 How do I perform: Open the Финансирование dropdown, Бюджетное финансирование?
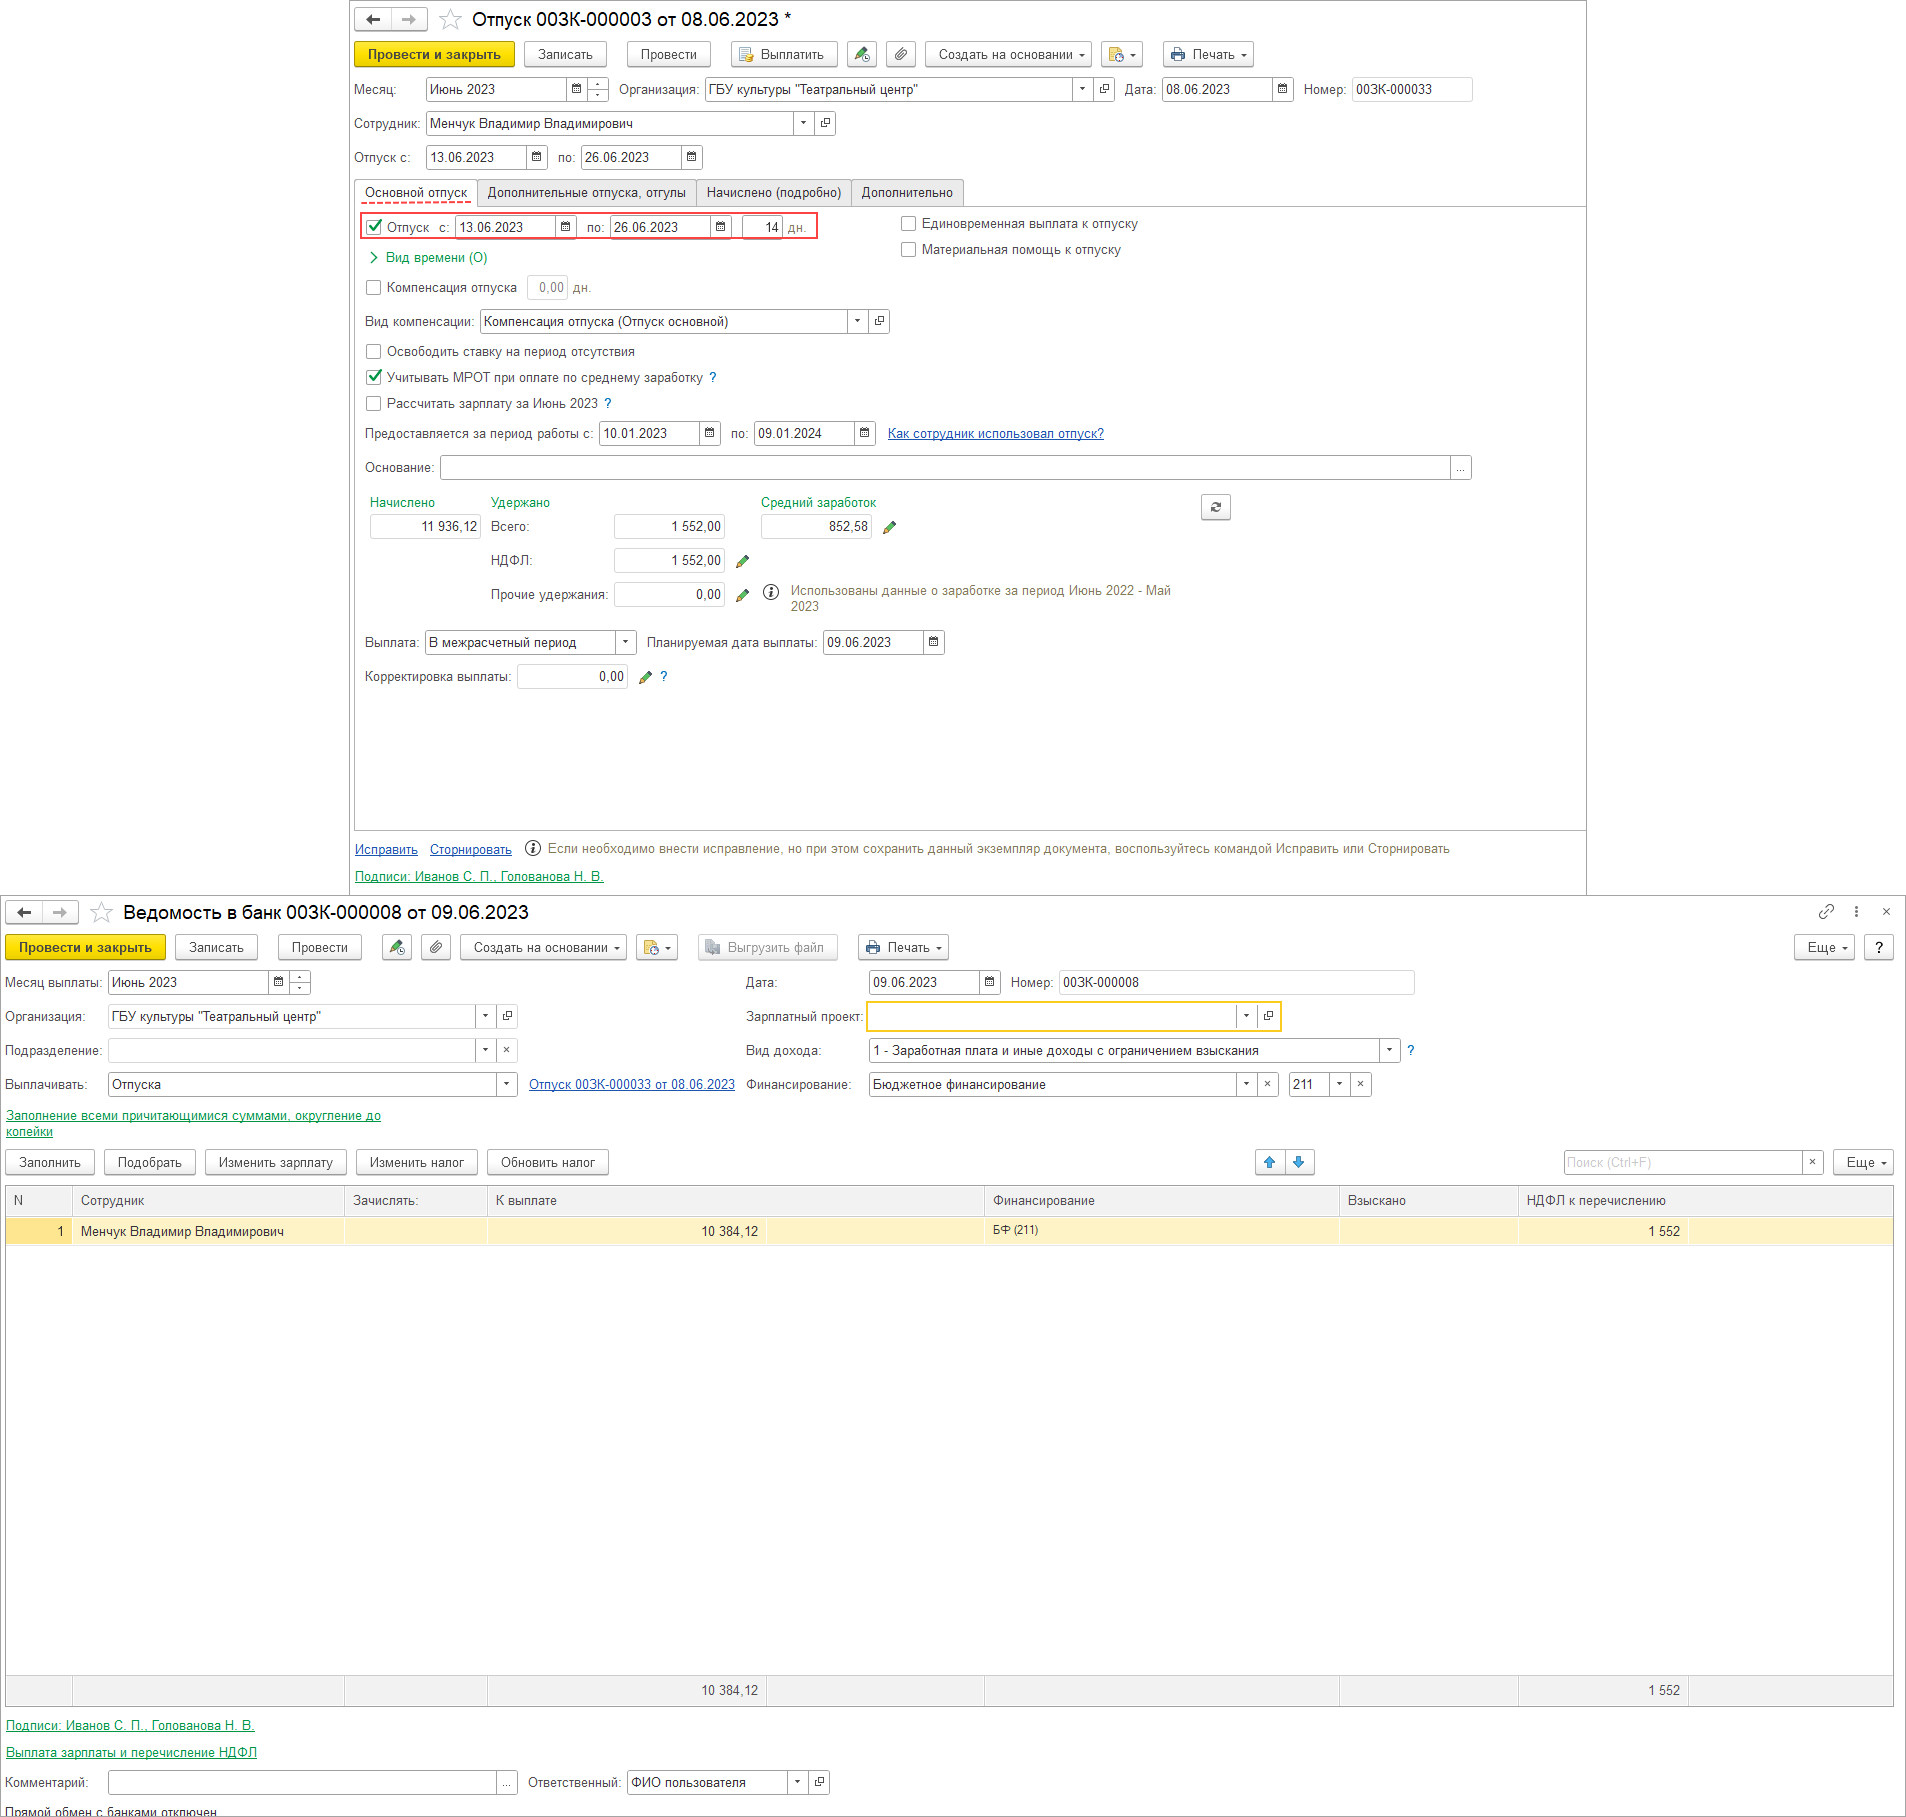click(1246, 1084)
